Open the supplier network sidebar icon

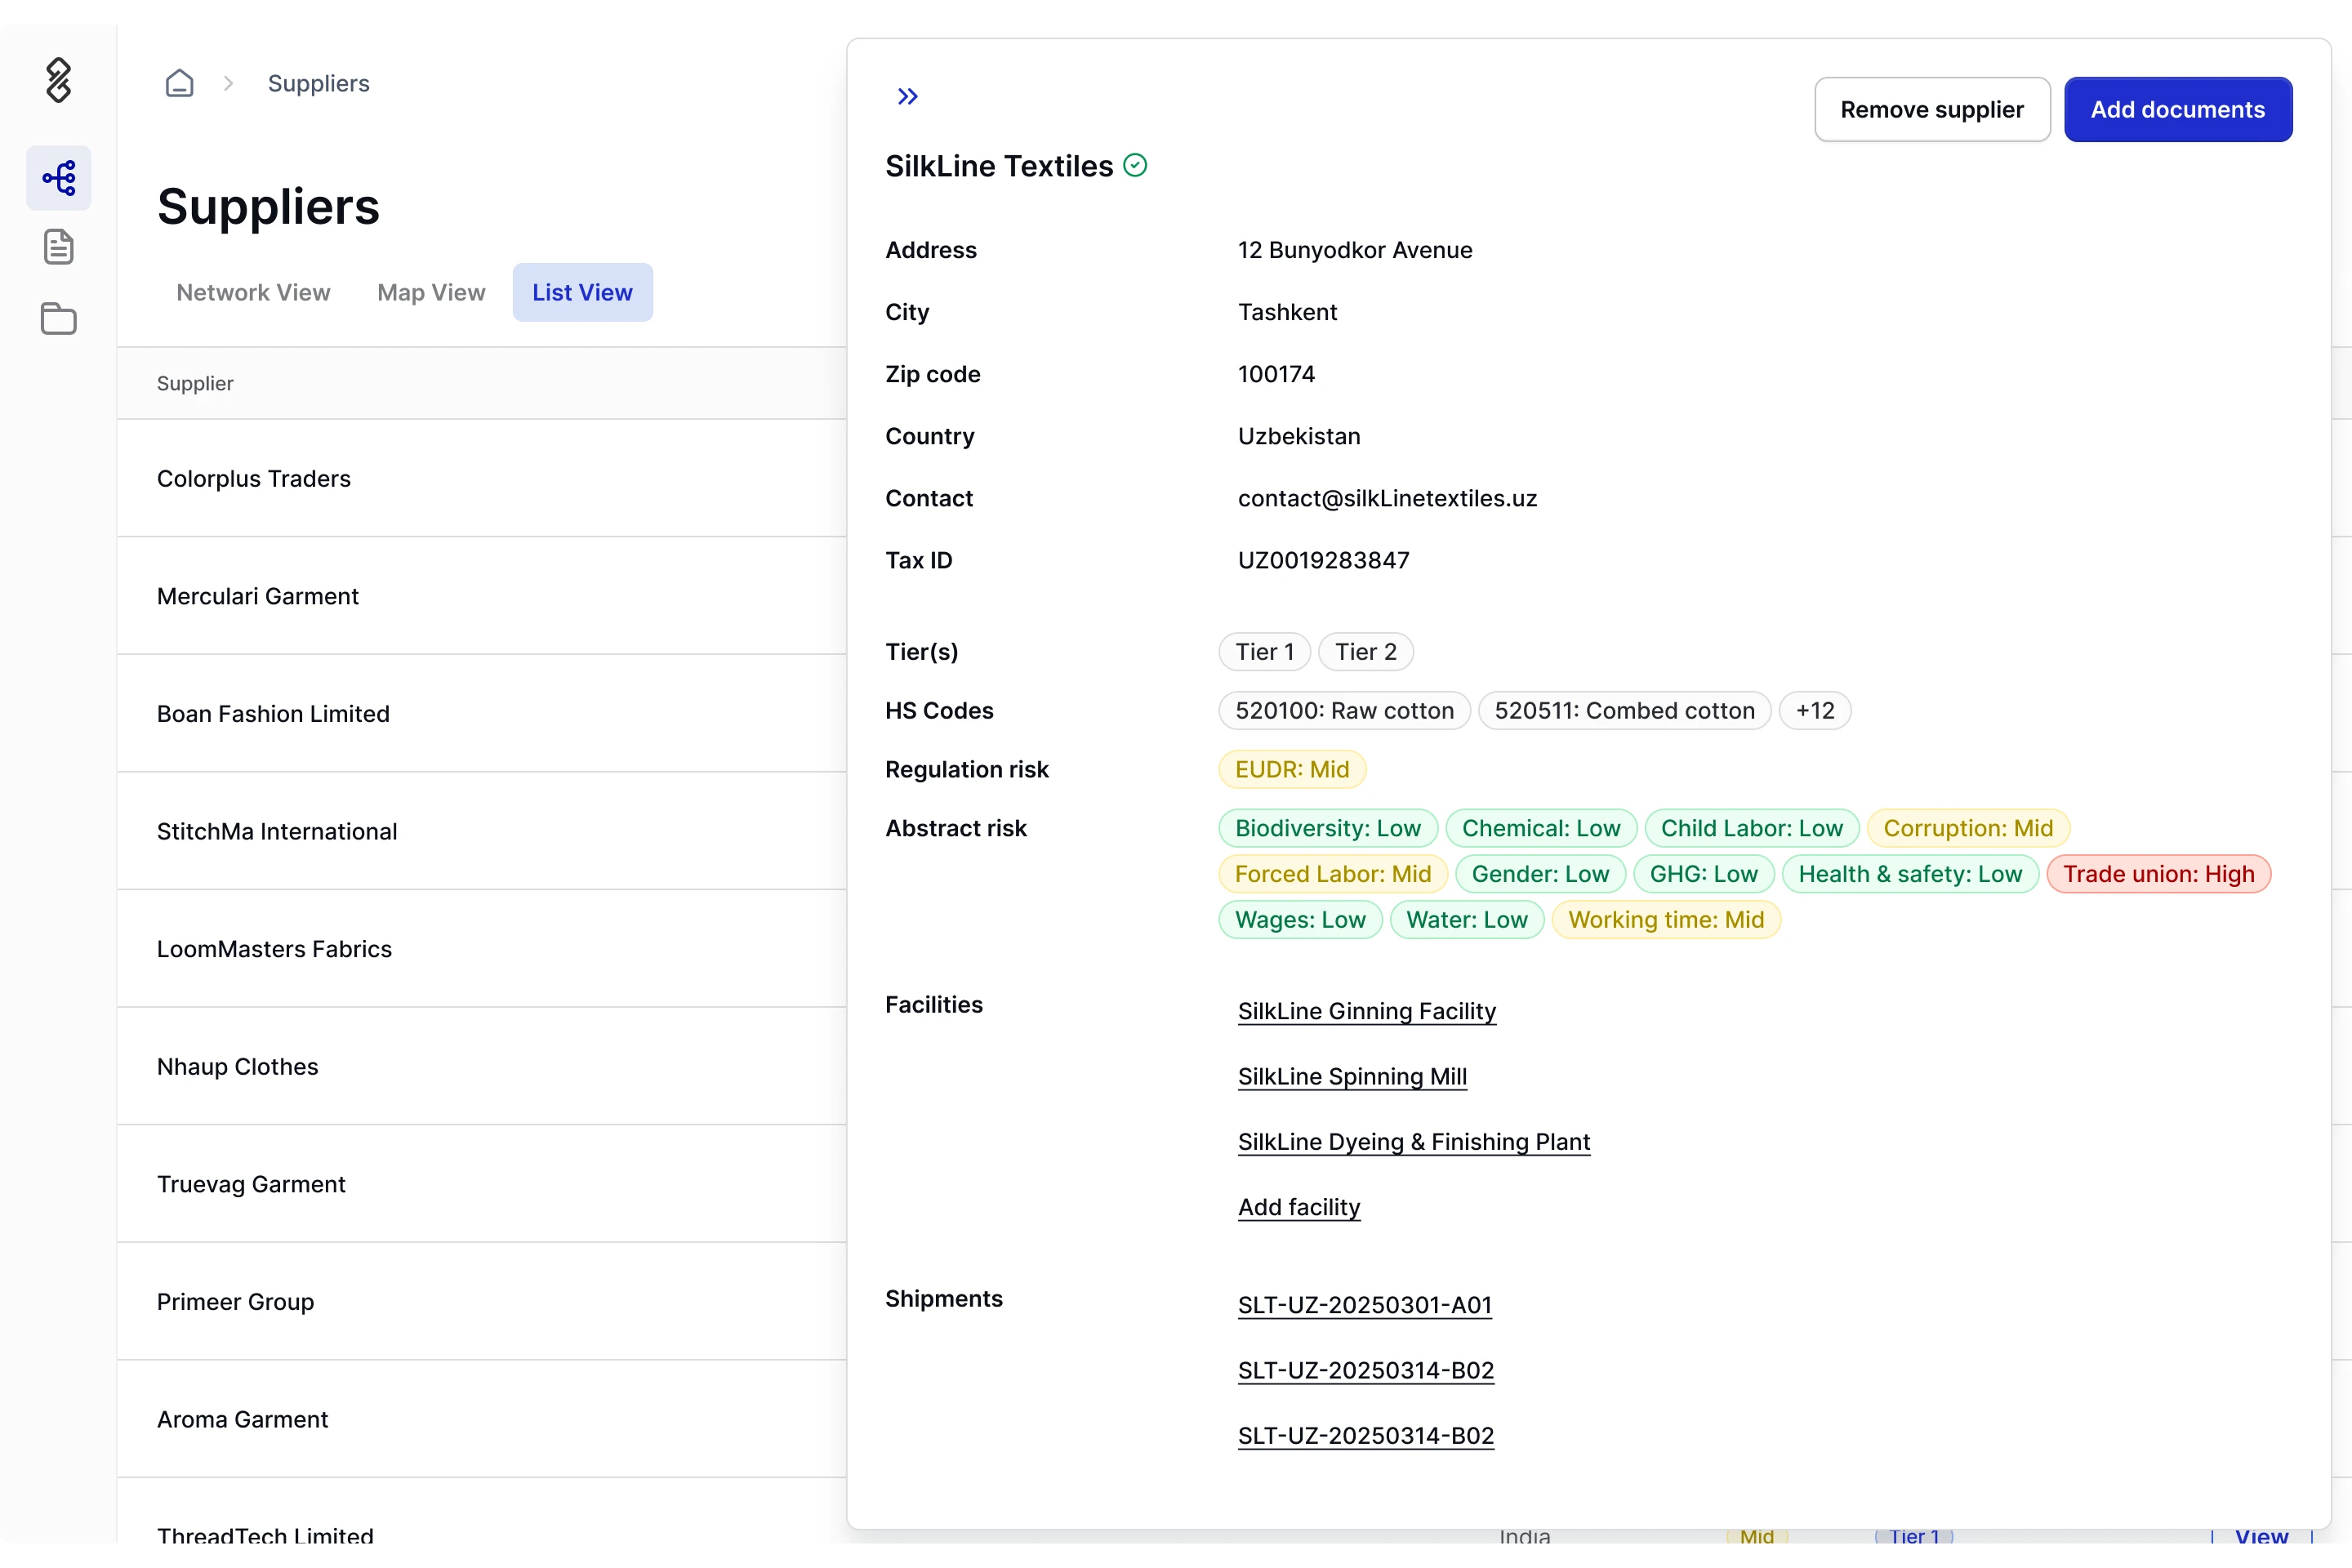58,178
